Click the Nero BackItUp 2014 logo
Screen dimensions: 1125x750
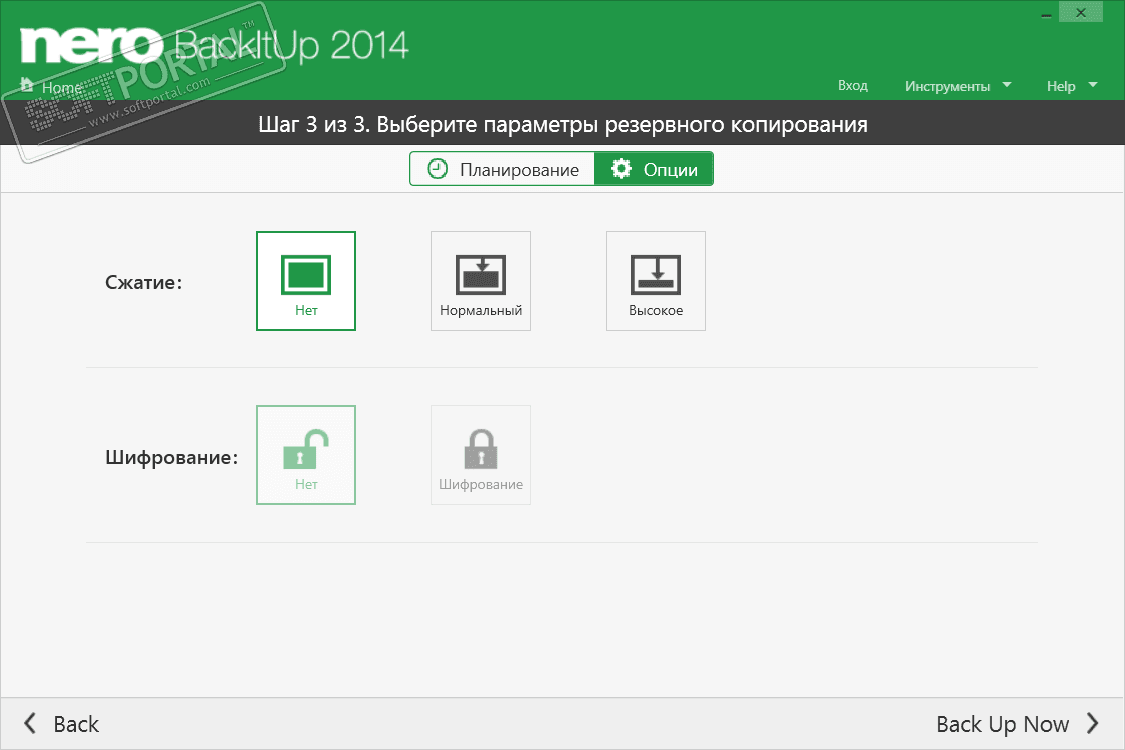click(x=214, y=44)
